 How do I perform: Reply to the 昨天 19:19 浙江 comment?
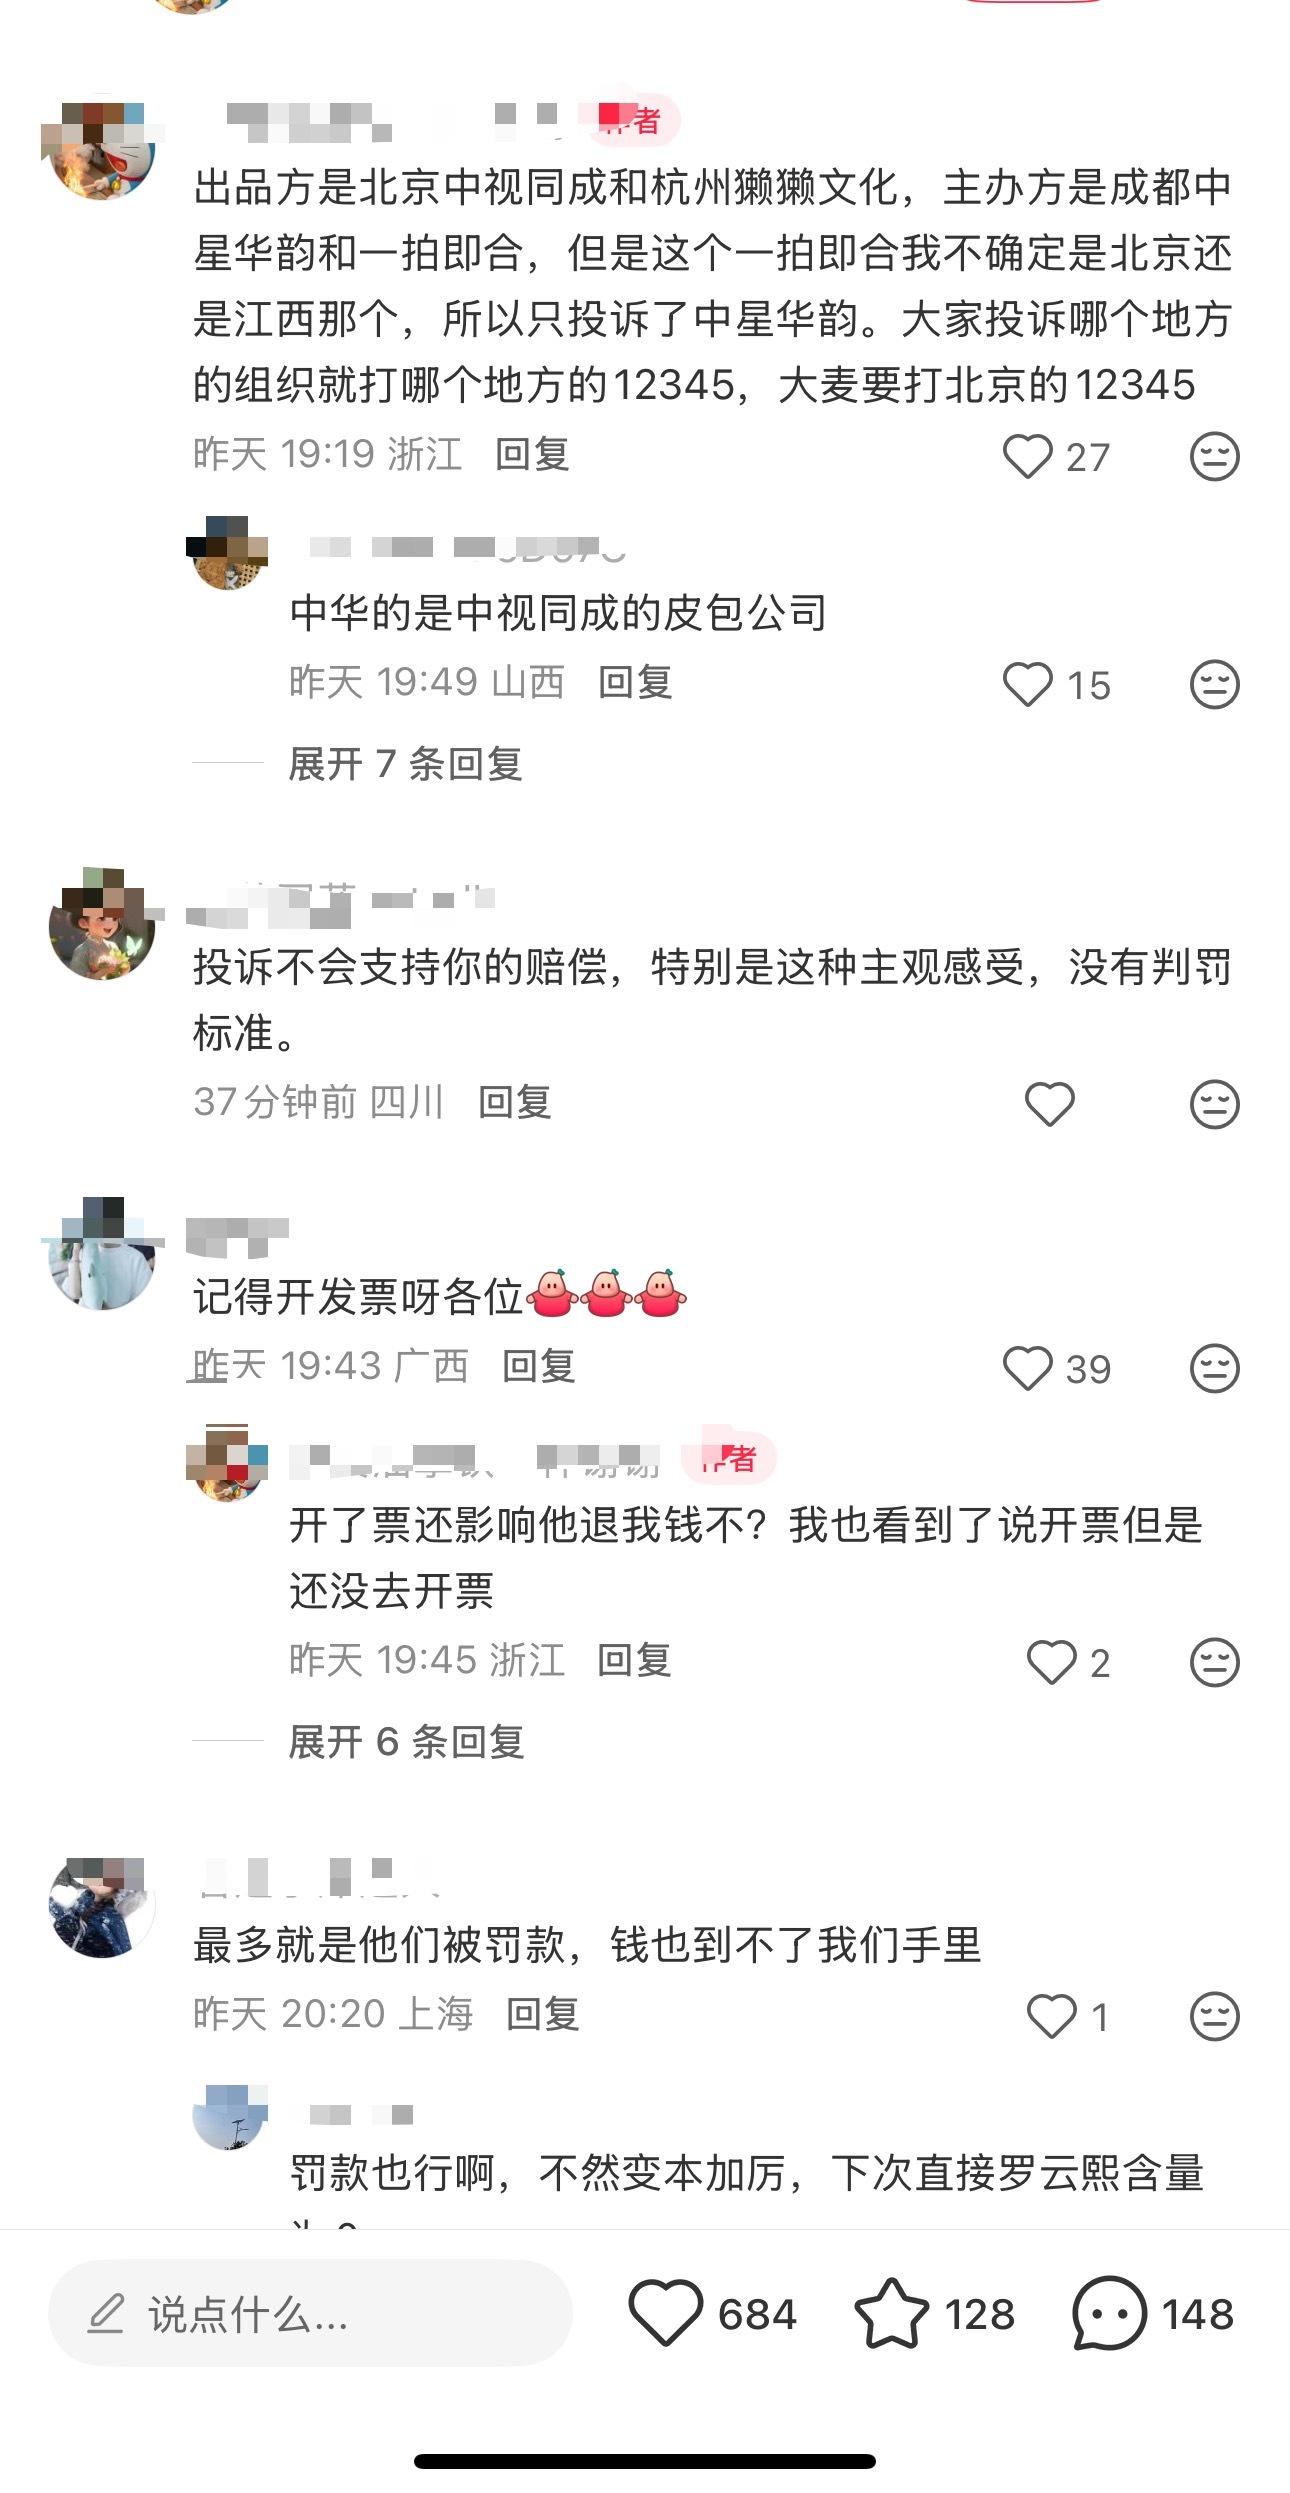pos(532,455)
